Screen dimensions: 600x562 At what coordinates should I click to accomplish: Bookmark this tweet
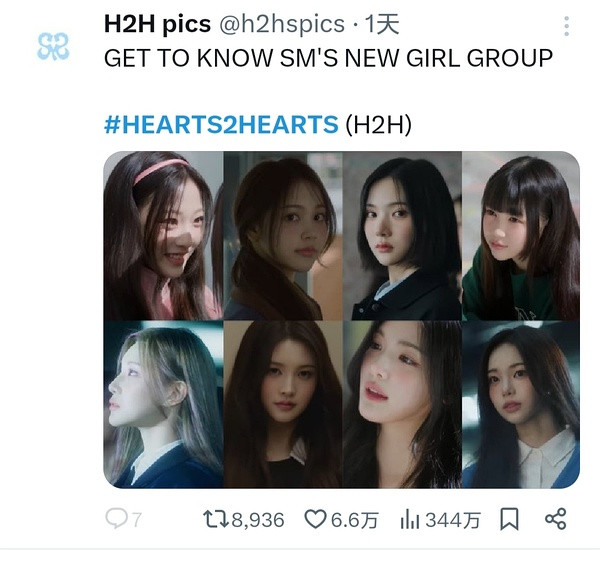[509, 519]
